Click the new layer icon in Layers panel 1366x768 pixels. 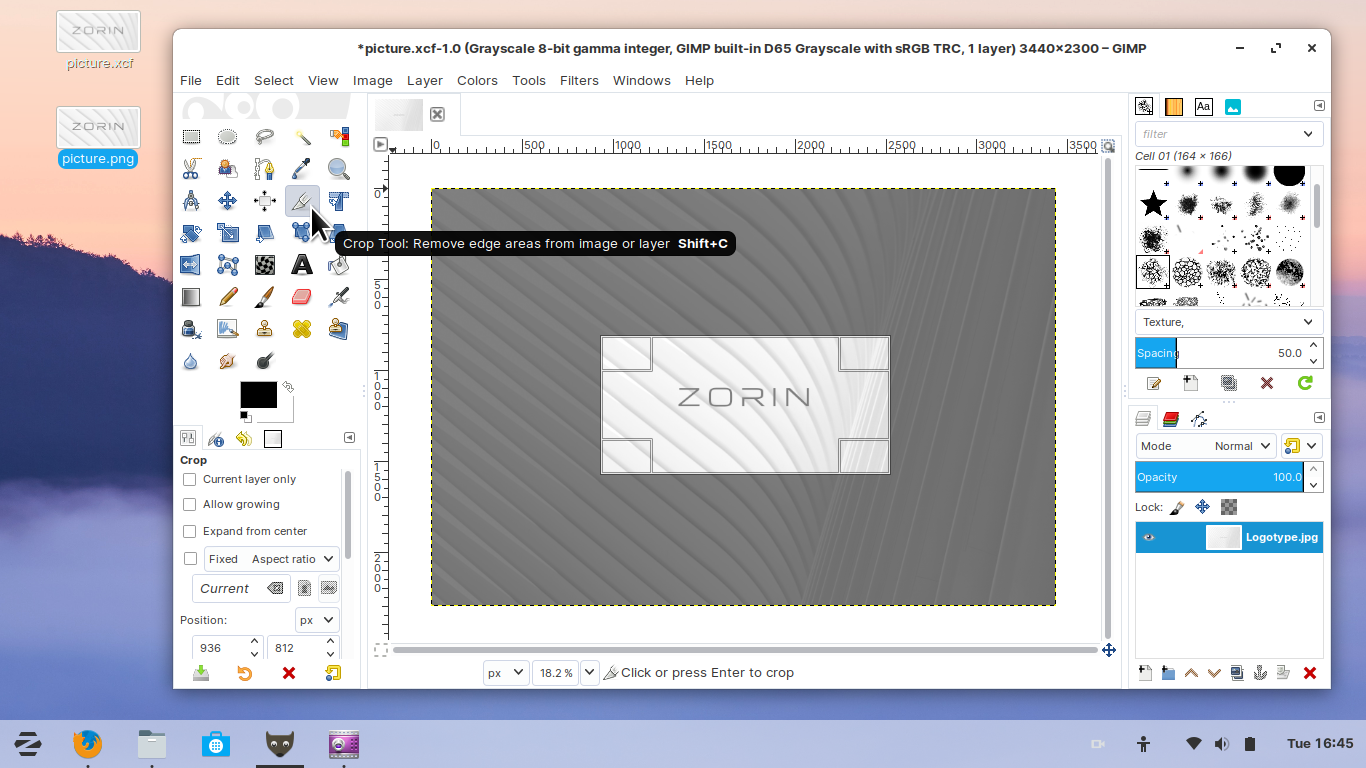1146,673
